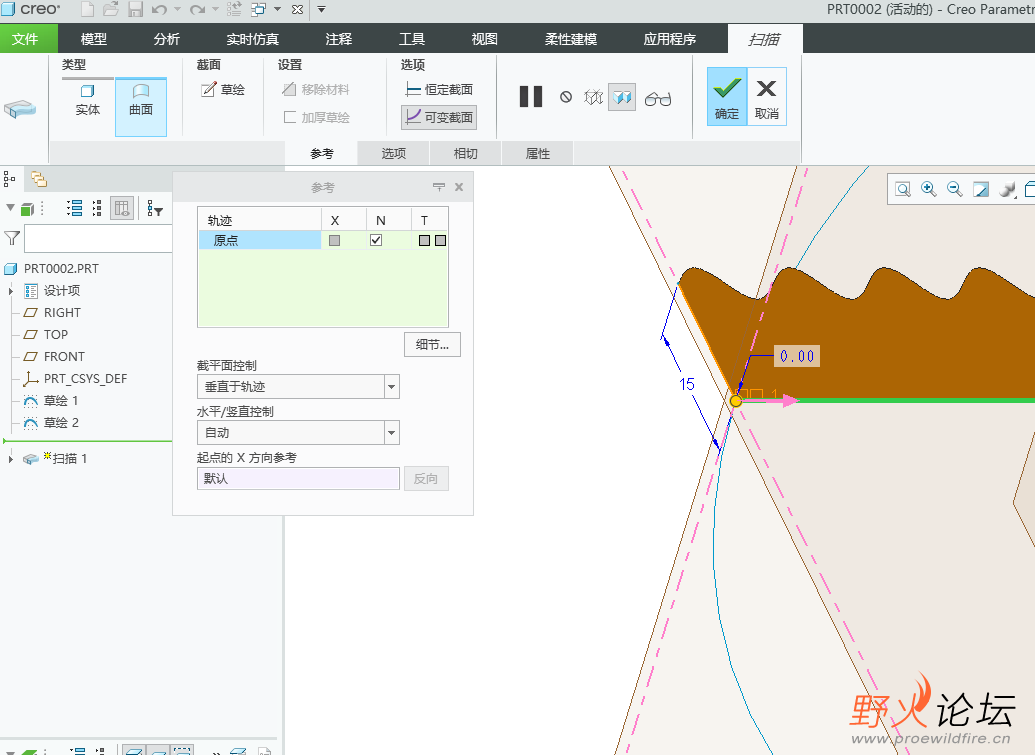
Task: Close the 参考 panel
Action: tap(459, 187)
